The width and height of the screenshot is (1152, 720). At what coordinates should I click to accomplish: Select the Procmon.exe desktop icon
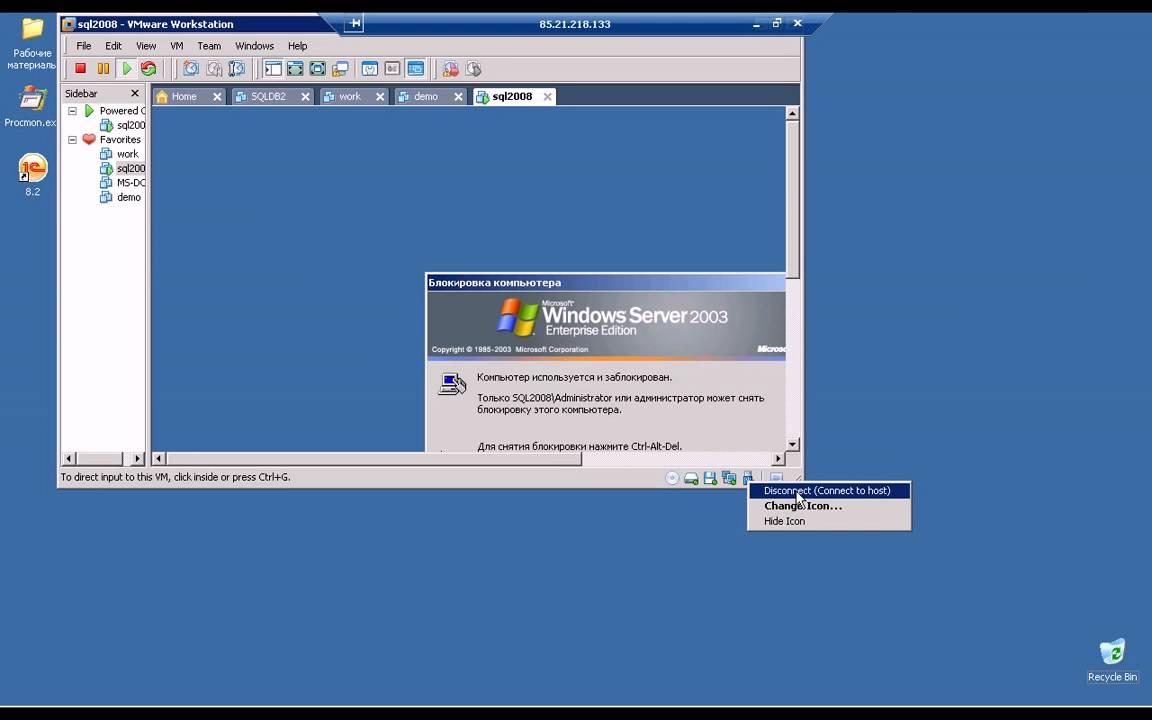[x=31, y=107]
